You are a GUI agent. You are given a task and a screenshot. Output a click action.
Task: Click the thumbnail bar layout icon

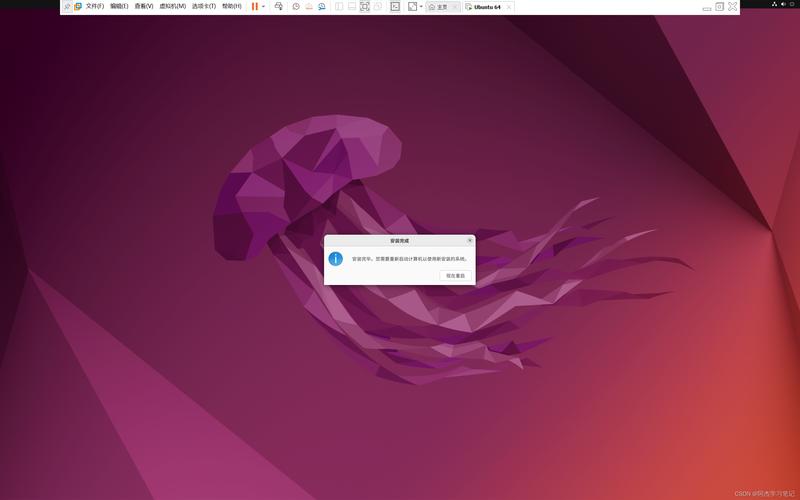point(352,7)
